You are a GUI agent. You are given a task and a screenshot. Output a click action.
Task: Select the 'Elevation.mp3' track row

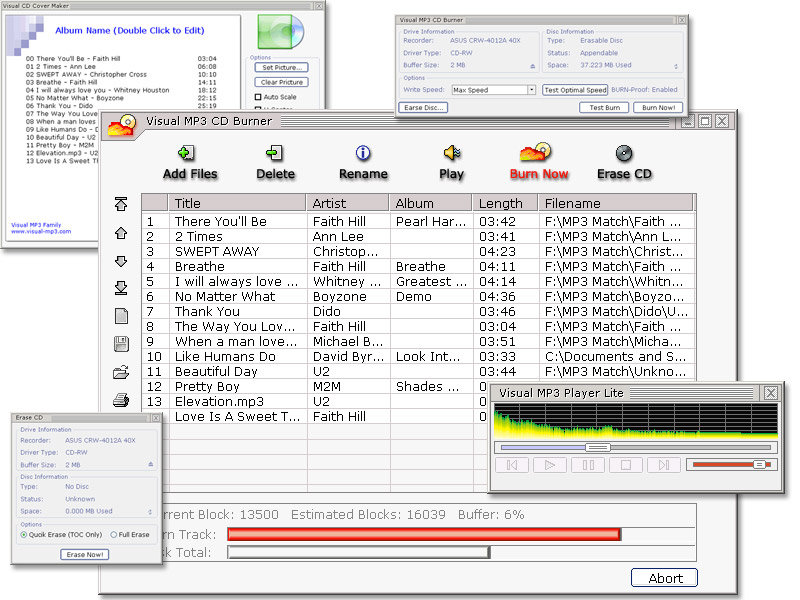315,402
